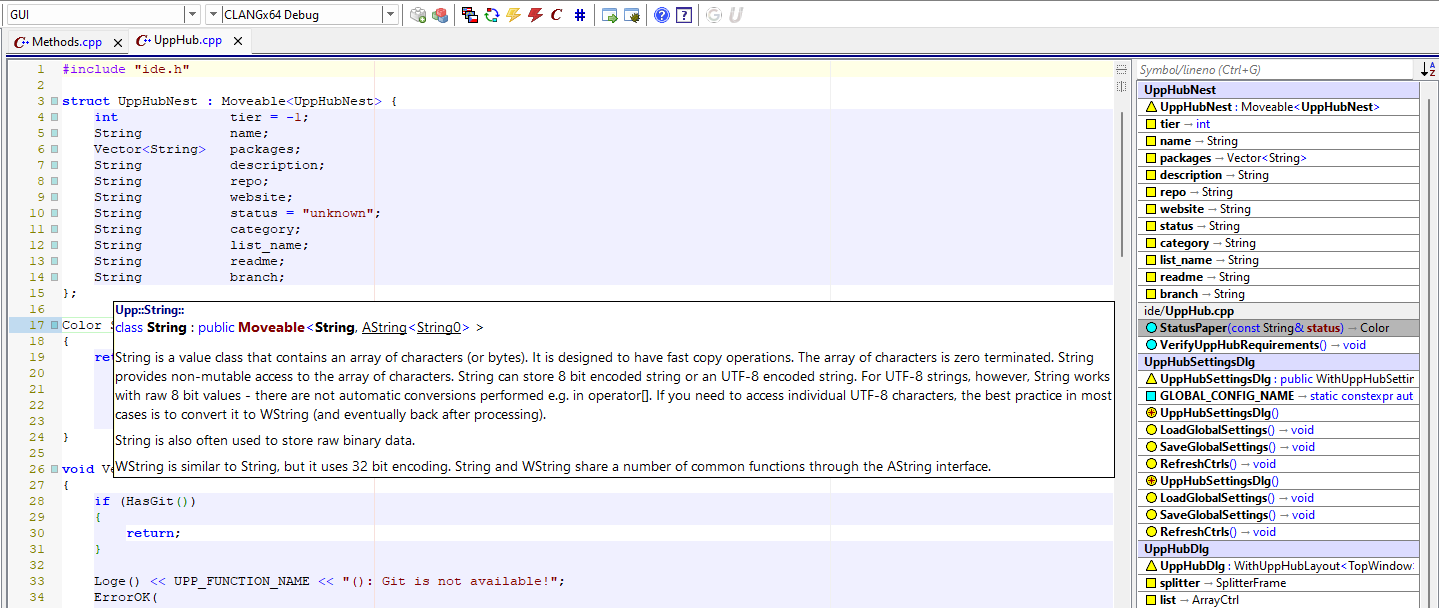
Task: Click the dark red C icon
Action: 557,15
